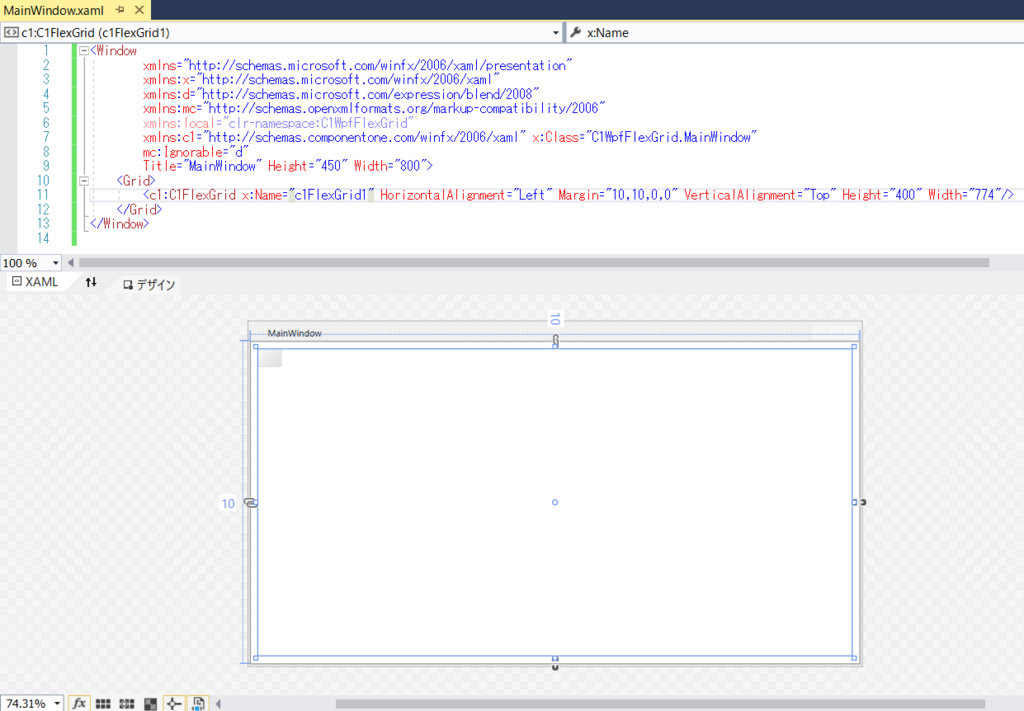Open the 74.31% designer zoom dropdown
The height and width of the screenshot is (711, 1024).
pos(57,703)
